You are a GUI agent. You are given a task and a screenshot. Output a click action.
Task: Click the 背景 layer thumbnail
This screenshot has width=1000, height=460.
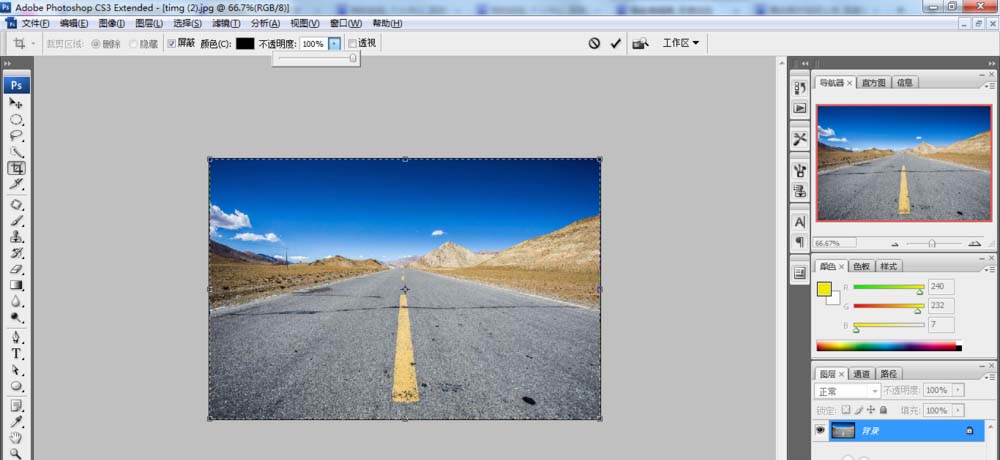(x=843, y=431)
